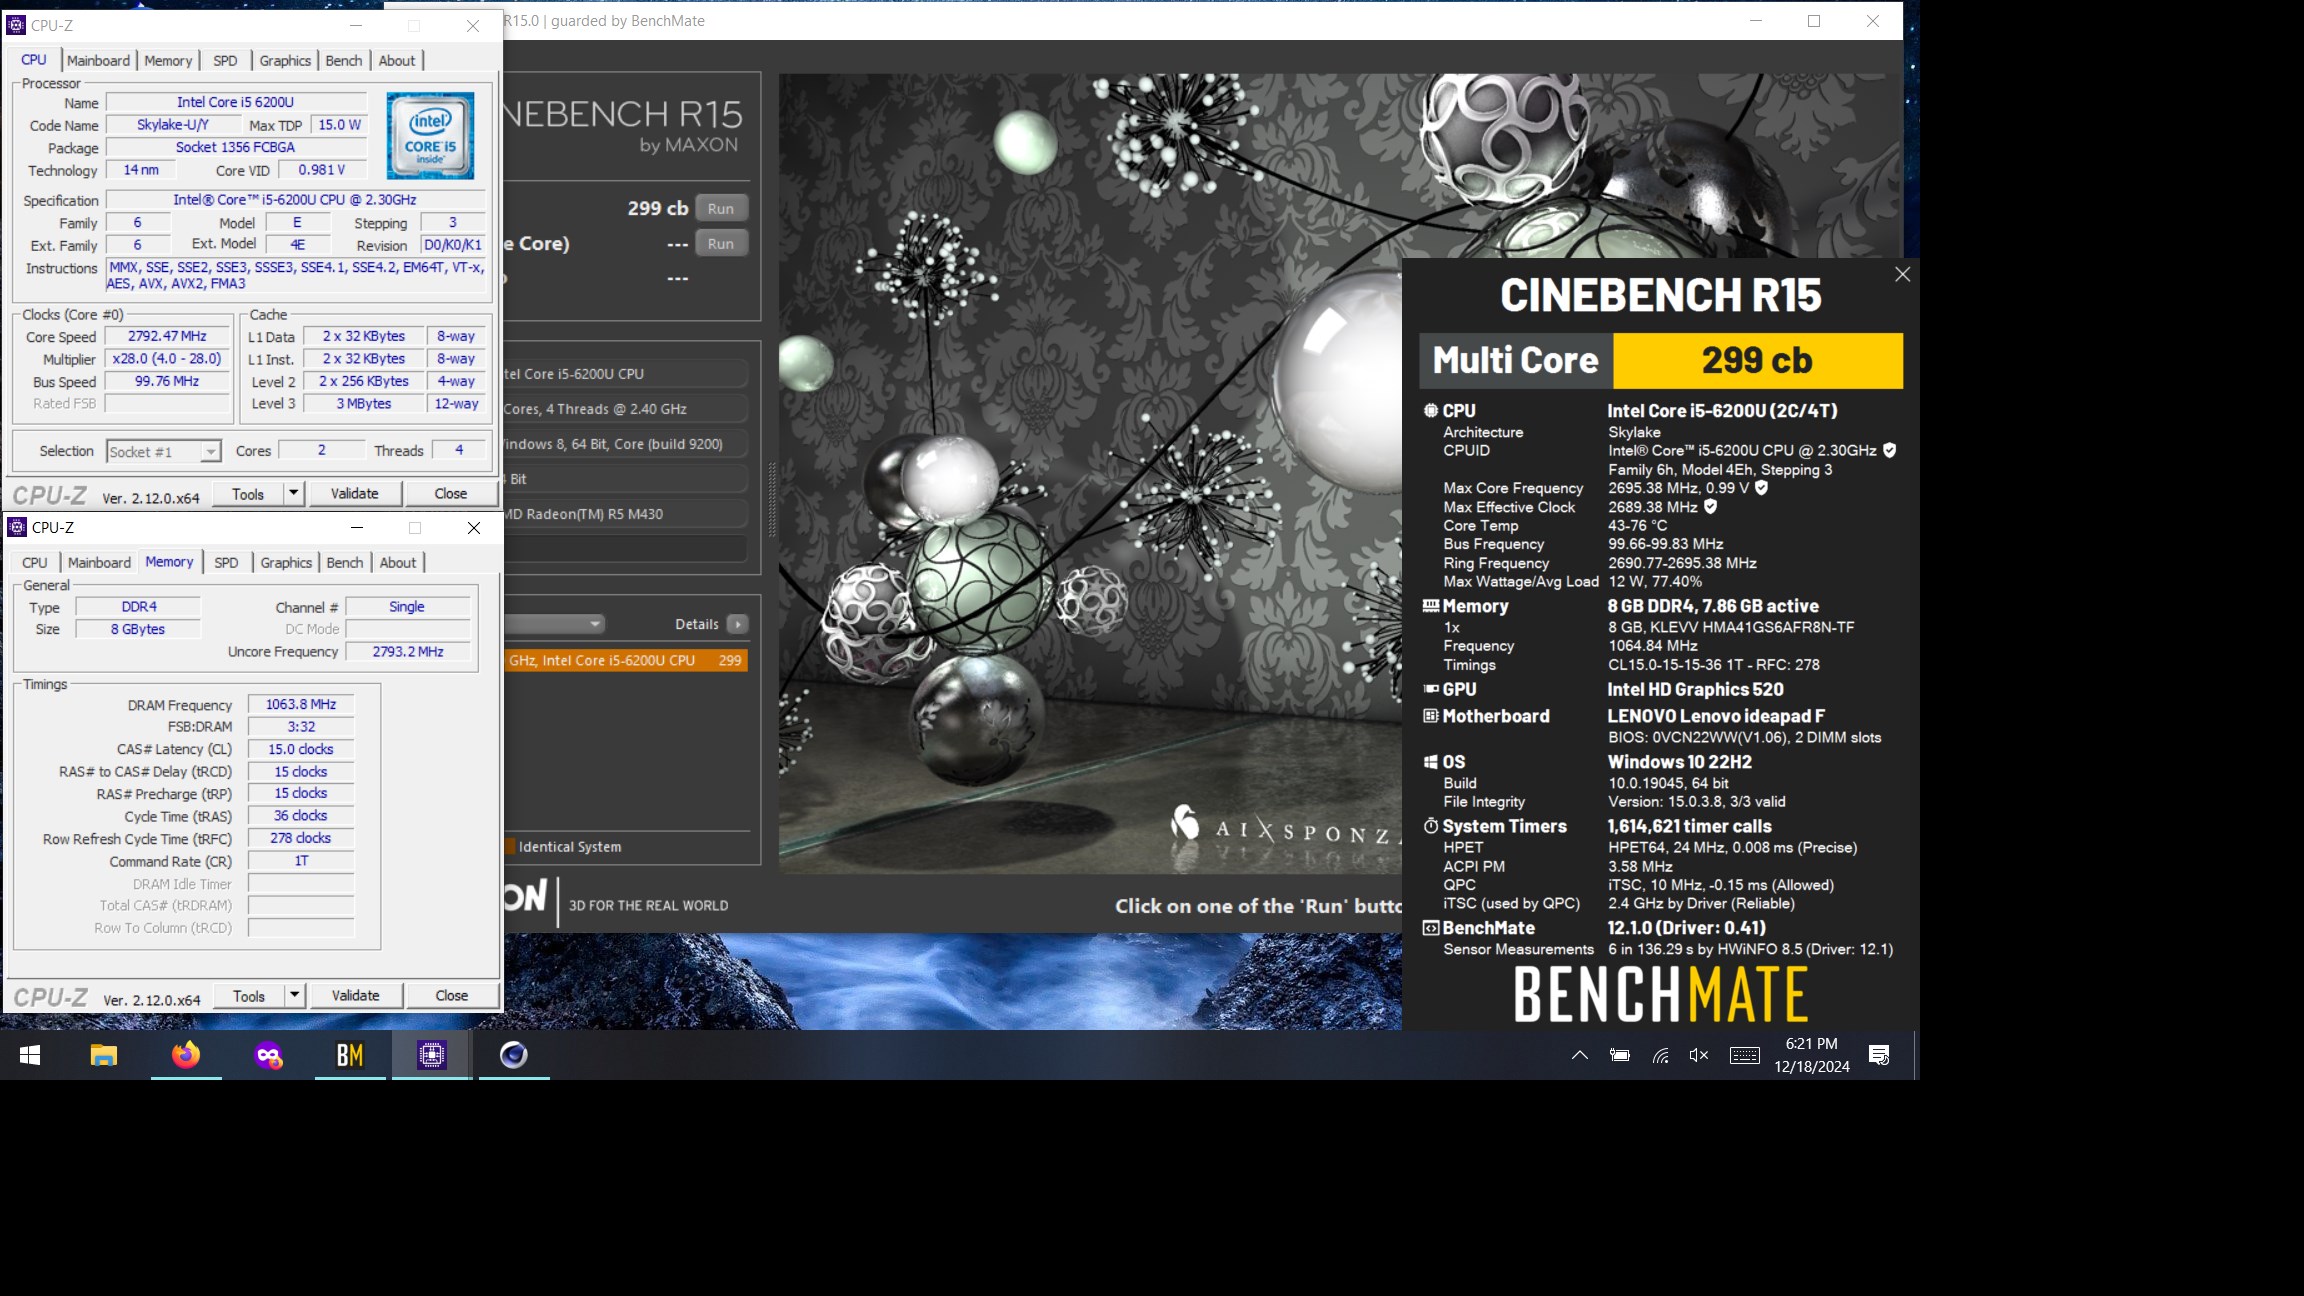Screen dimensions: 2304x1296
Task: Open the Windows Start menu
Action: coord(30,1055)
